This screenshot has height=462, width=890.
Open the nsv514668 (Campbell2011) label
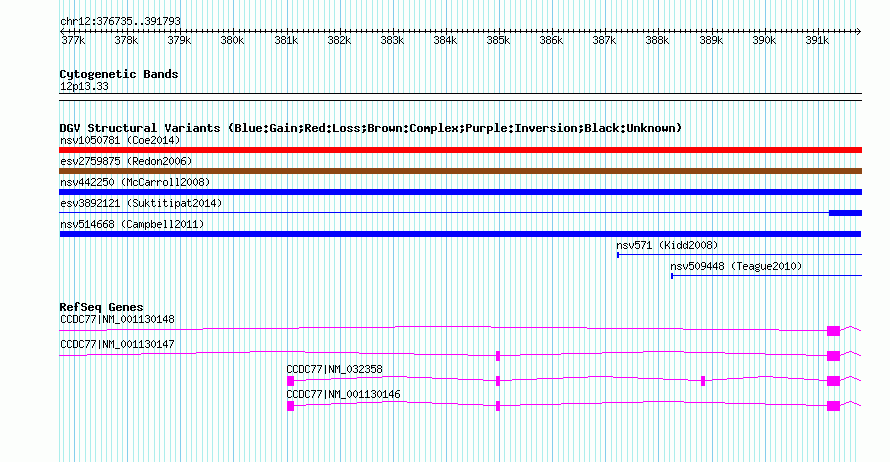132,224
